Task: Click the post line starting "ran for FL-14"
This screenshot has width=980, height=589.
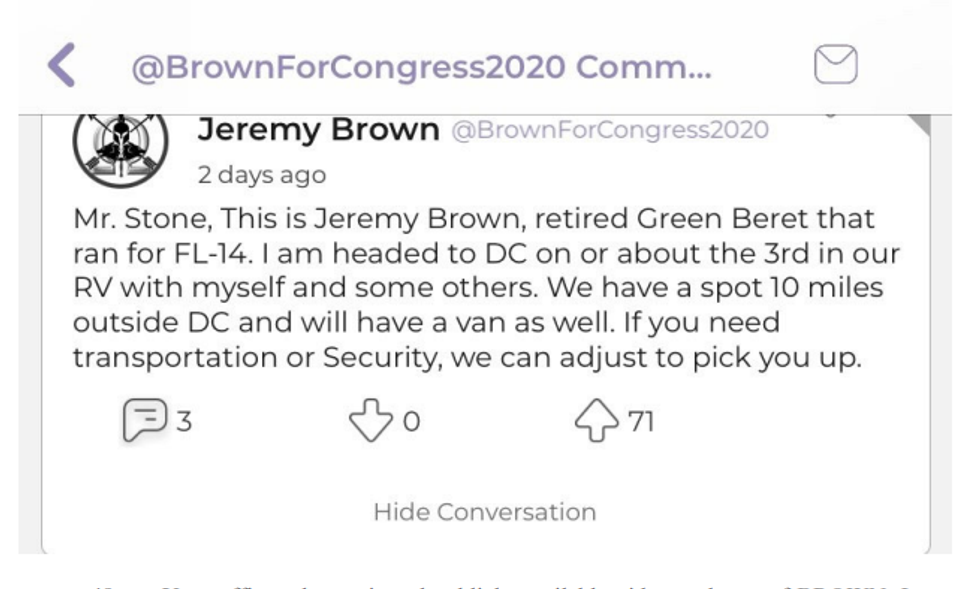Action: [x=486, y=252]
